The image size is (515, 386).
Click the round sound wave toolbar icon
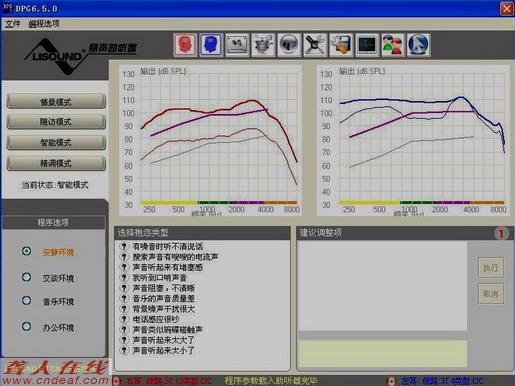click(x=289, y=45)
